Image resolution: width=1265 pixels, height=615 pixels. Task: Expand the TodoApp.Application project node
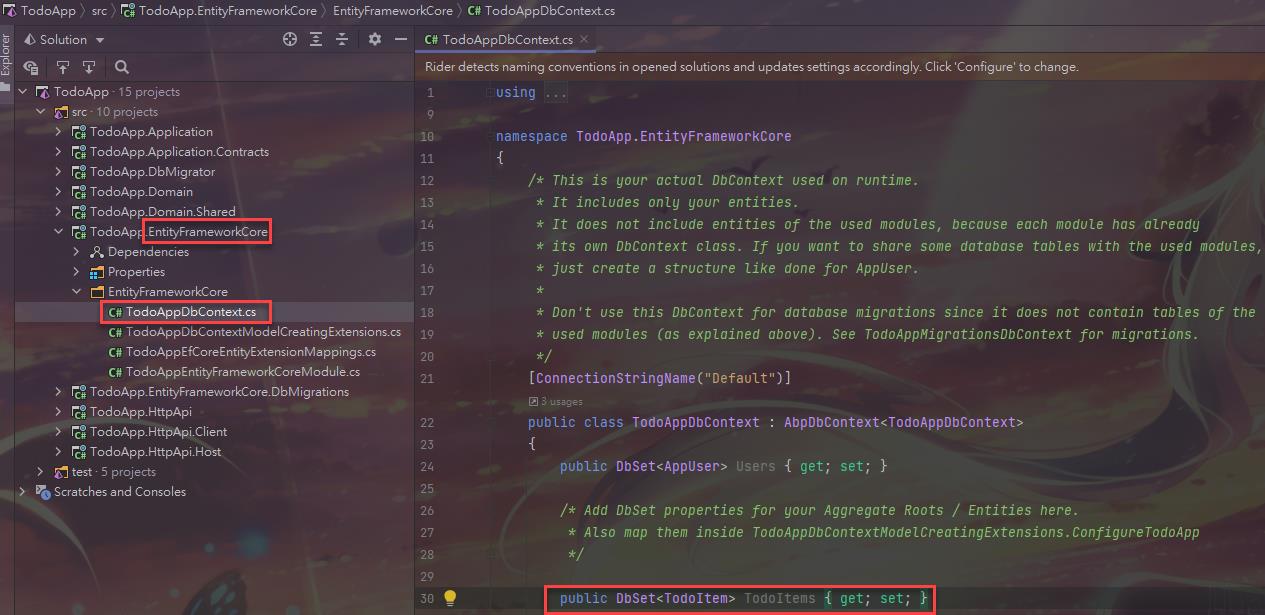pyautogui.click(x=58, y=132)
